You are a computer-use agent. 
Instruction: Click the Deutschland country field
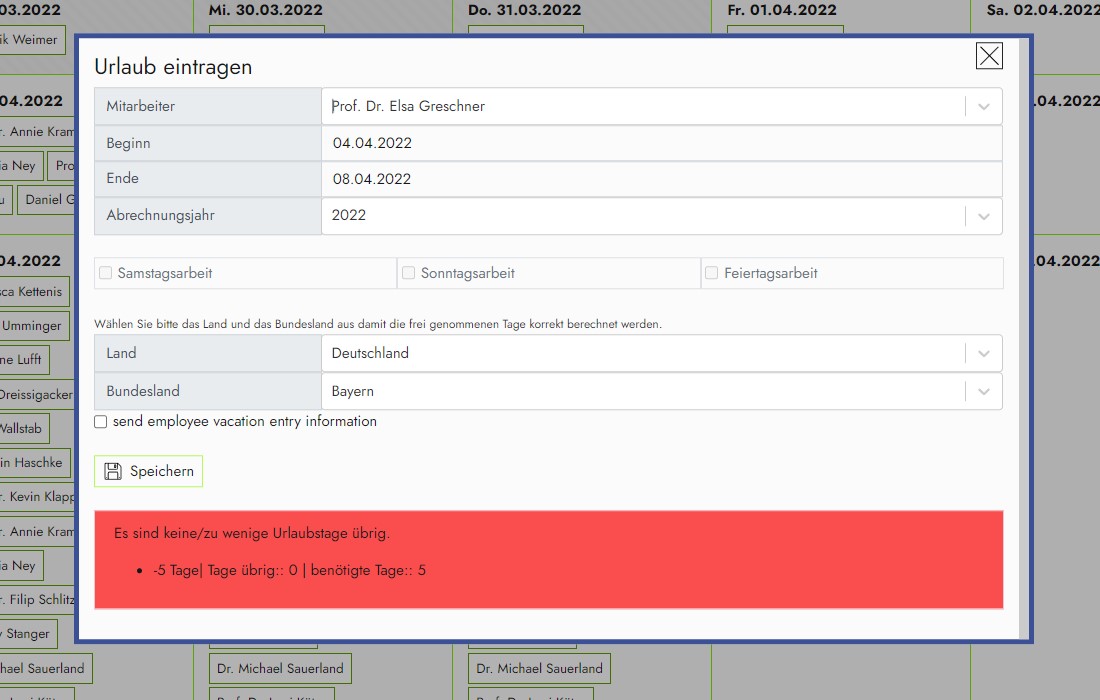pos(640,353)
